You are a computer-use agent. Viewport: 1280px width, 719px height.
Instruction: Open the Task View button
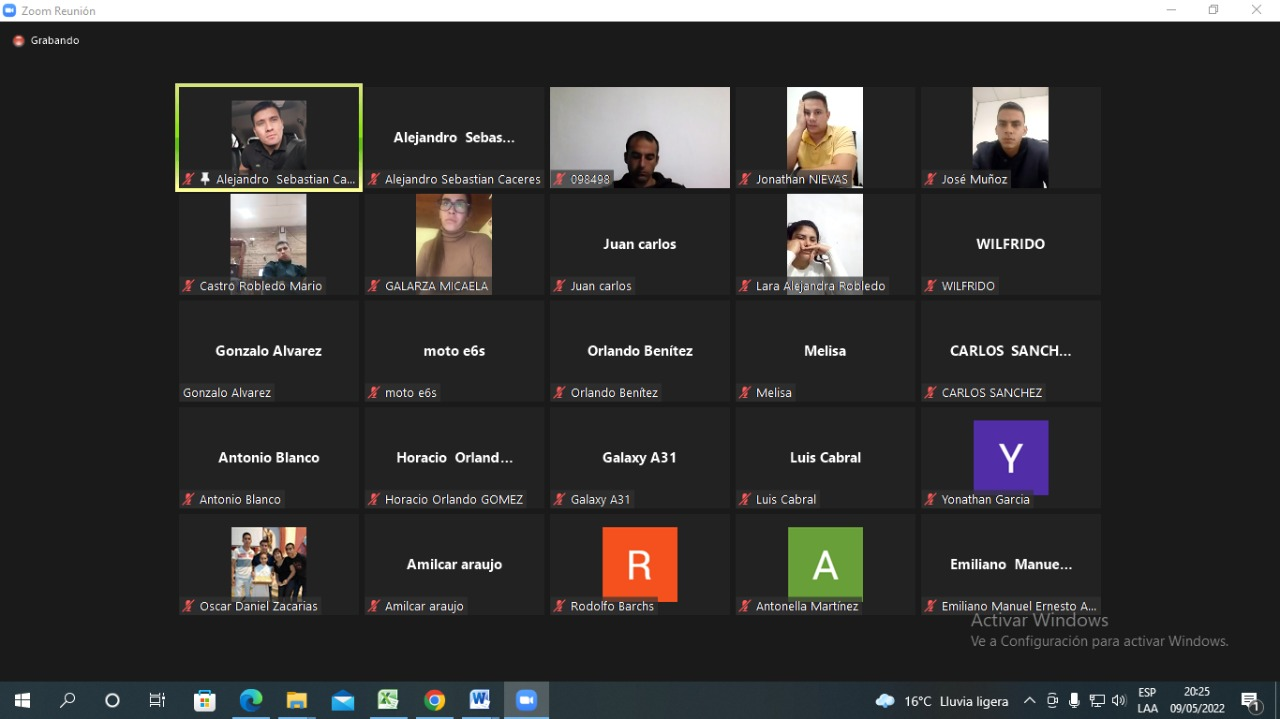157,700
